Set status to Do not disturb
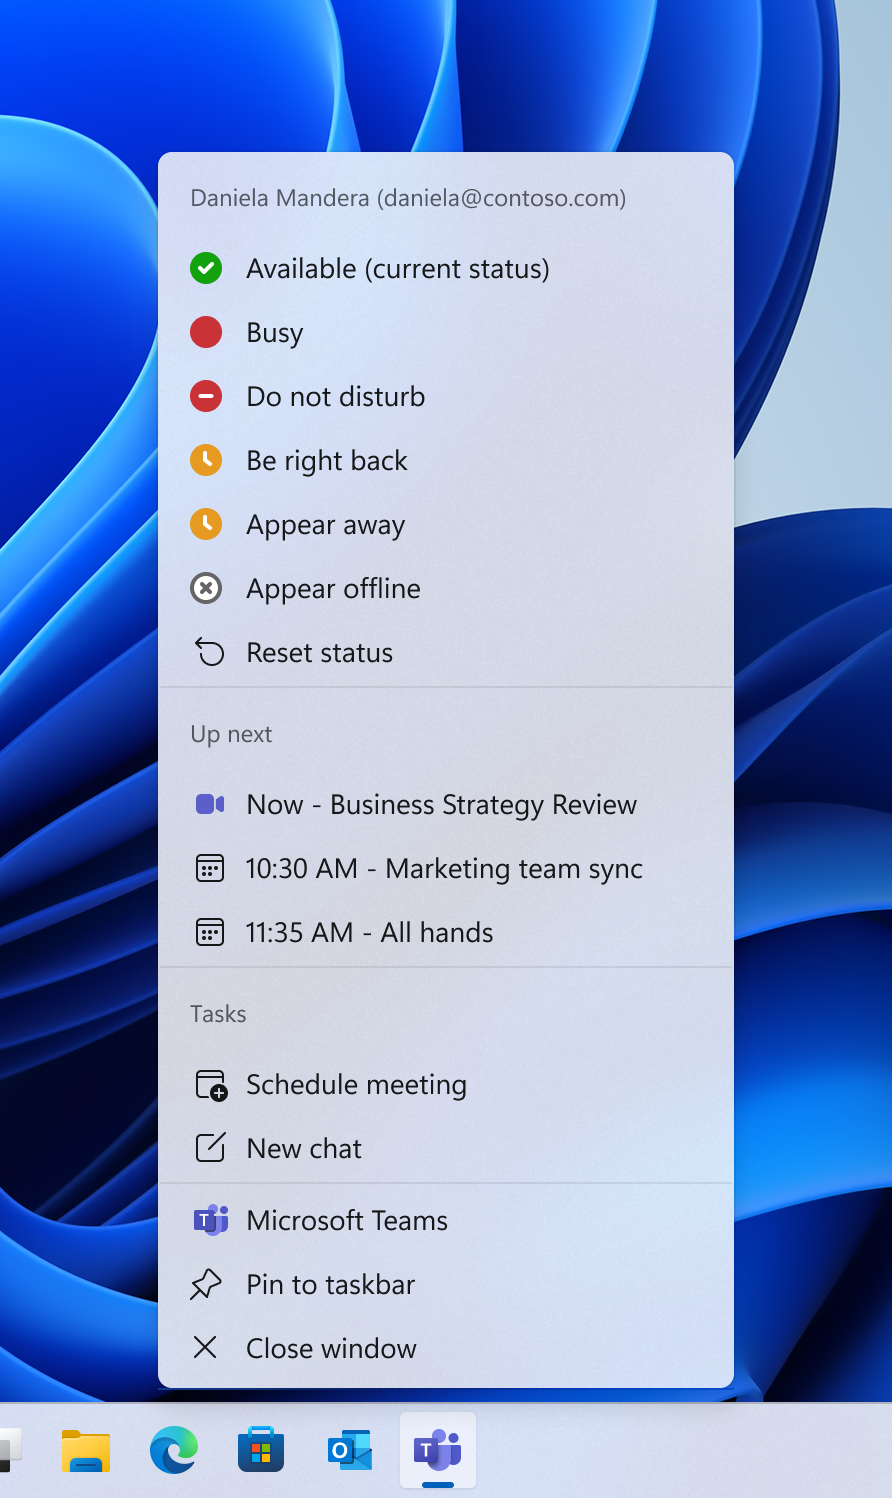 446,396
